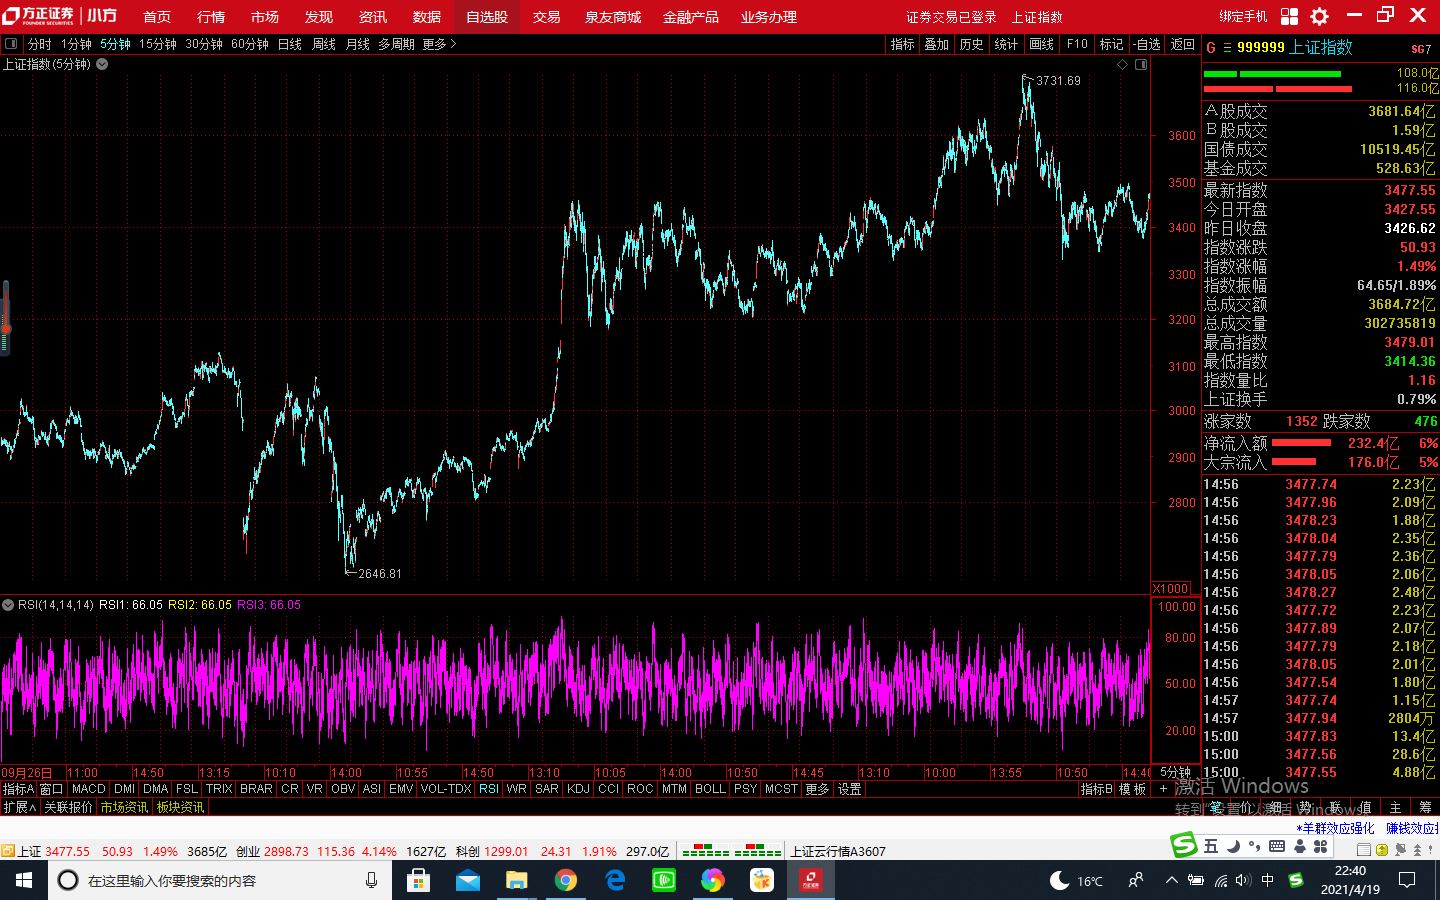Open the settings gear in title bar
Viewport: 1440px width, 900px height.
(x=1319, y=16)
